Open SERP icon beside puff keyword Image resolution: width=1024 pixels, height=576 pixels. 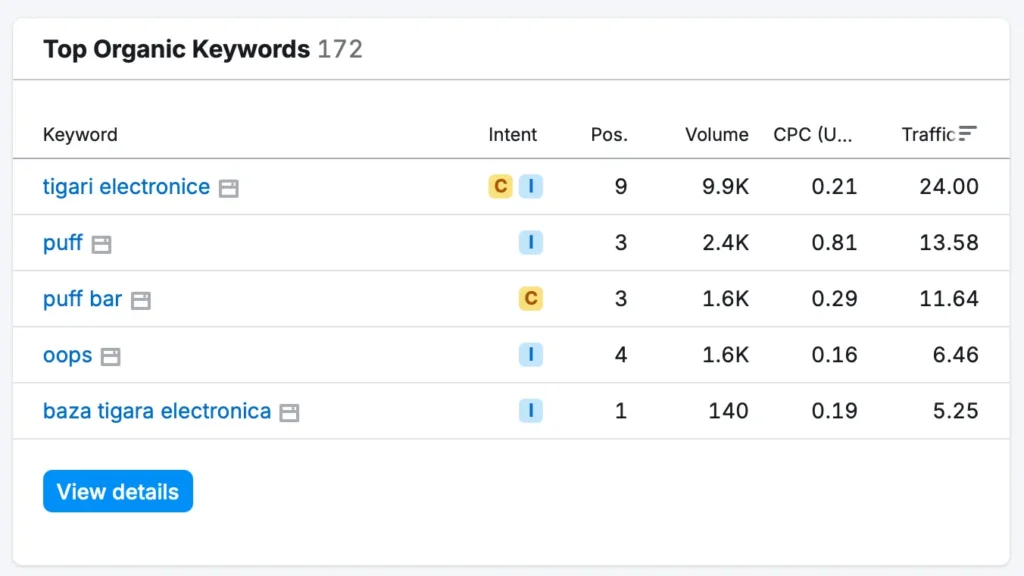click(101, 244)
